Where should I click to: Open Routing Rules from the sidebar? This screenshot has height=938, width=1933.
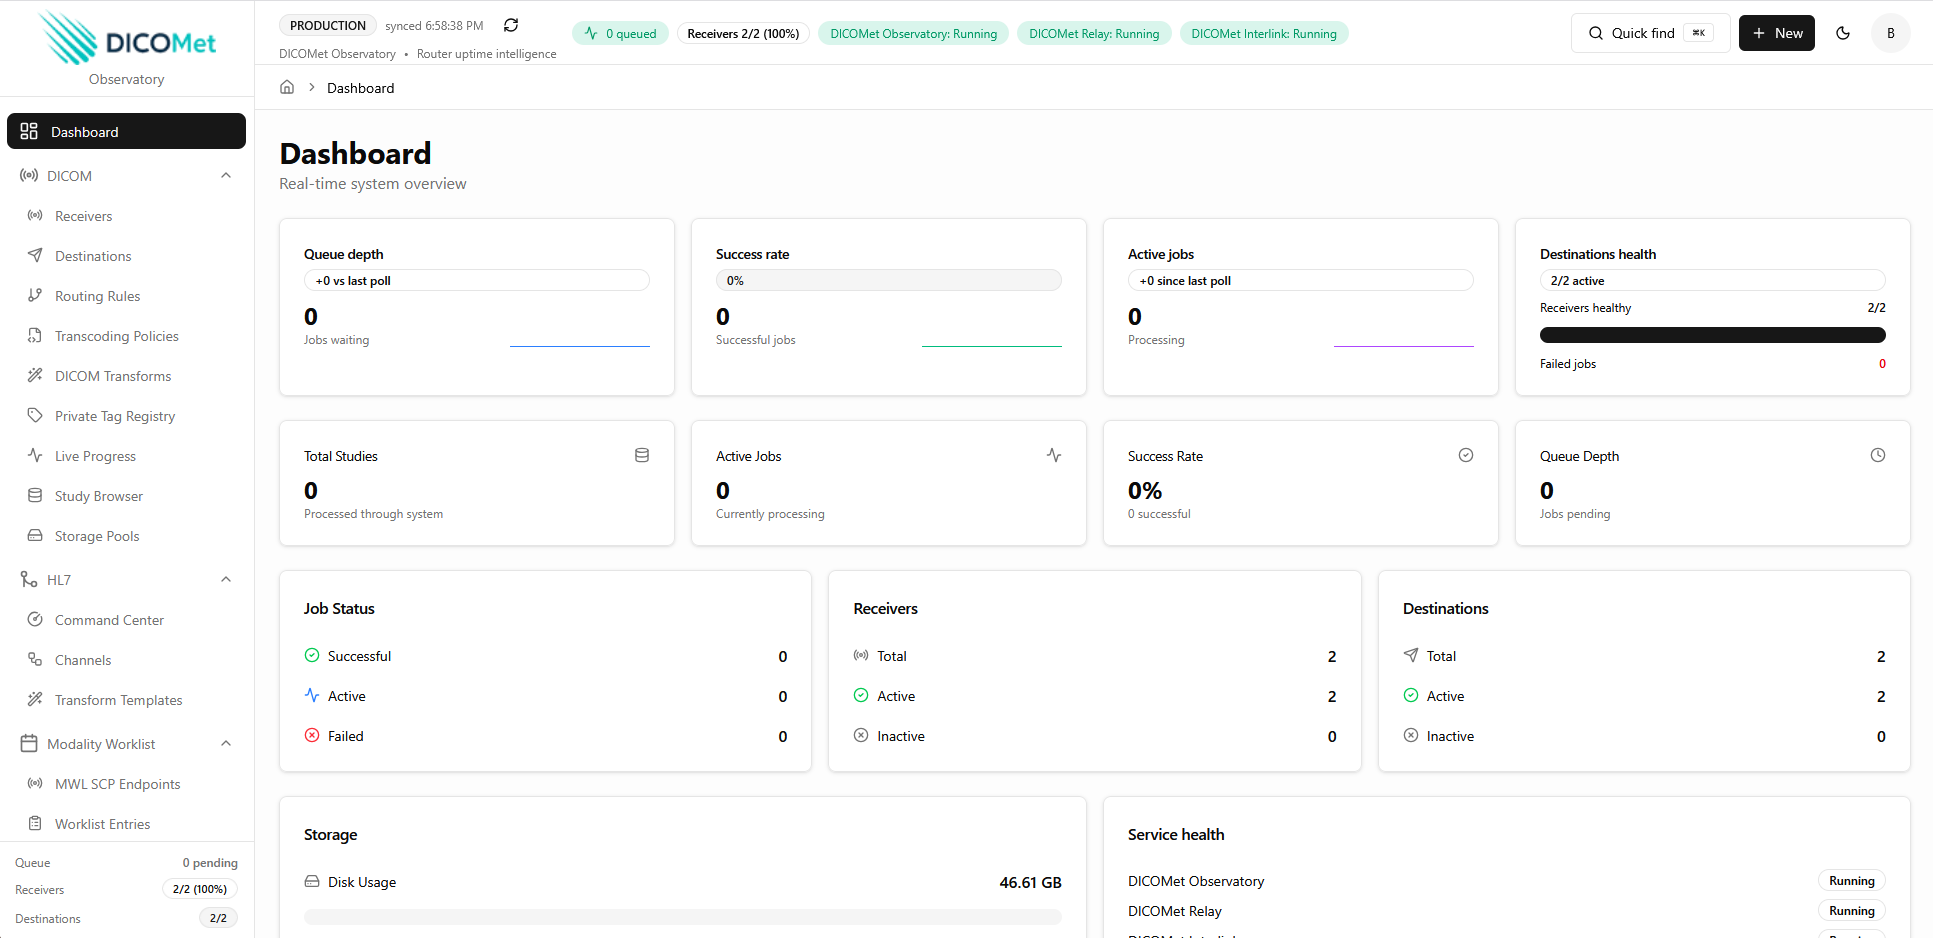click(x=96, y=296)
